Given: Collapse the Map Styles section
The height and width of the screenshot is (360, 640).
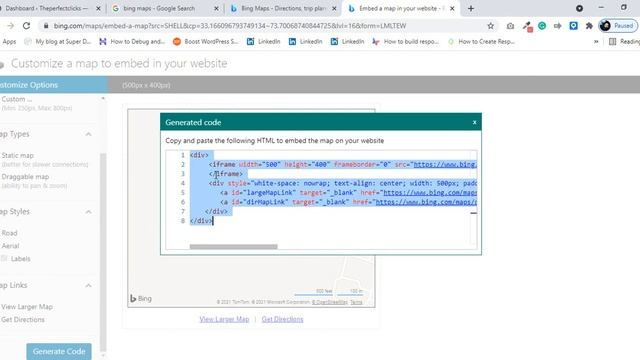Looking at the screenshot, I should pyautogui.click(x=88, y=212).
